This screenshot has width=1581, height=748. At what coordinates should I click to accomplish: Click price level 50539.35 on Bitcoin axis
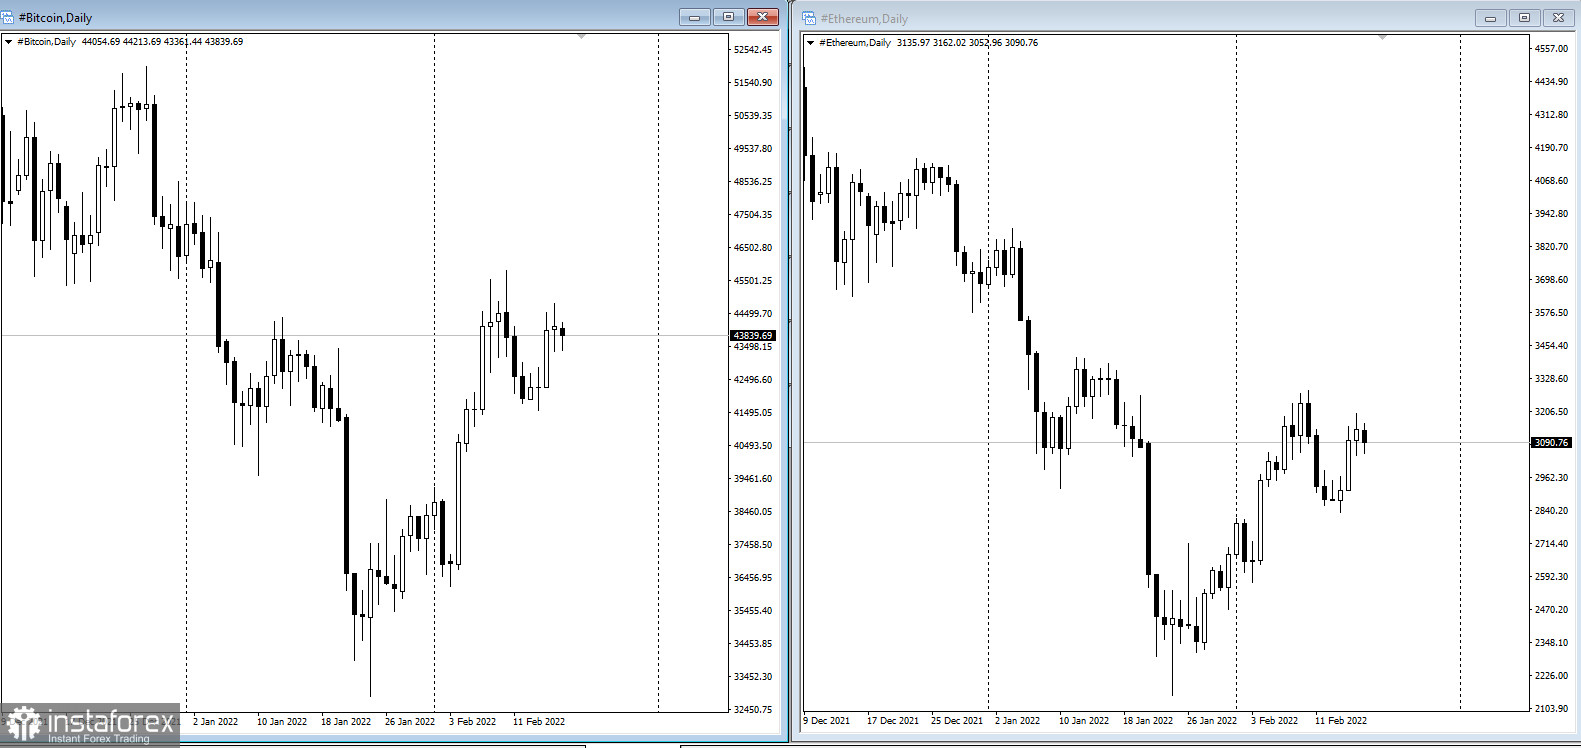coord(753,116)
